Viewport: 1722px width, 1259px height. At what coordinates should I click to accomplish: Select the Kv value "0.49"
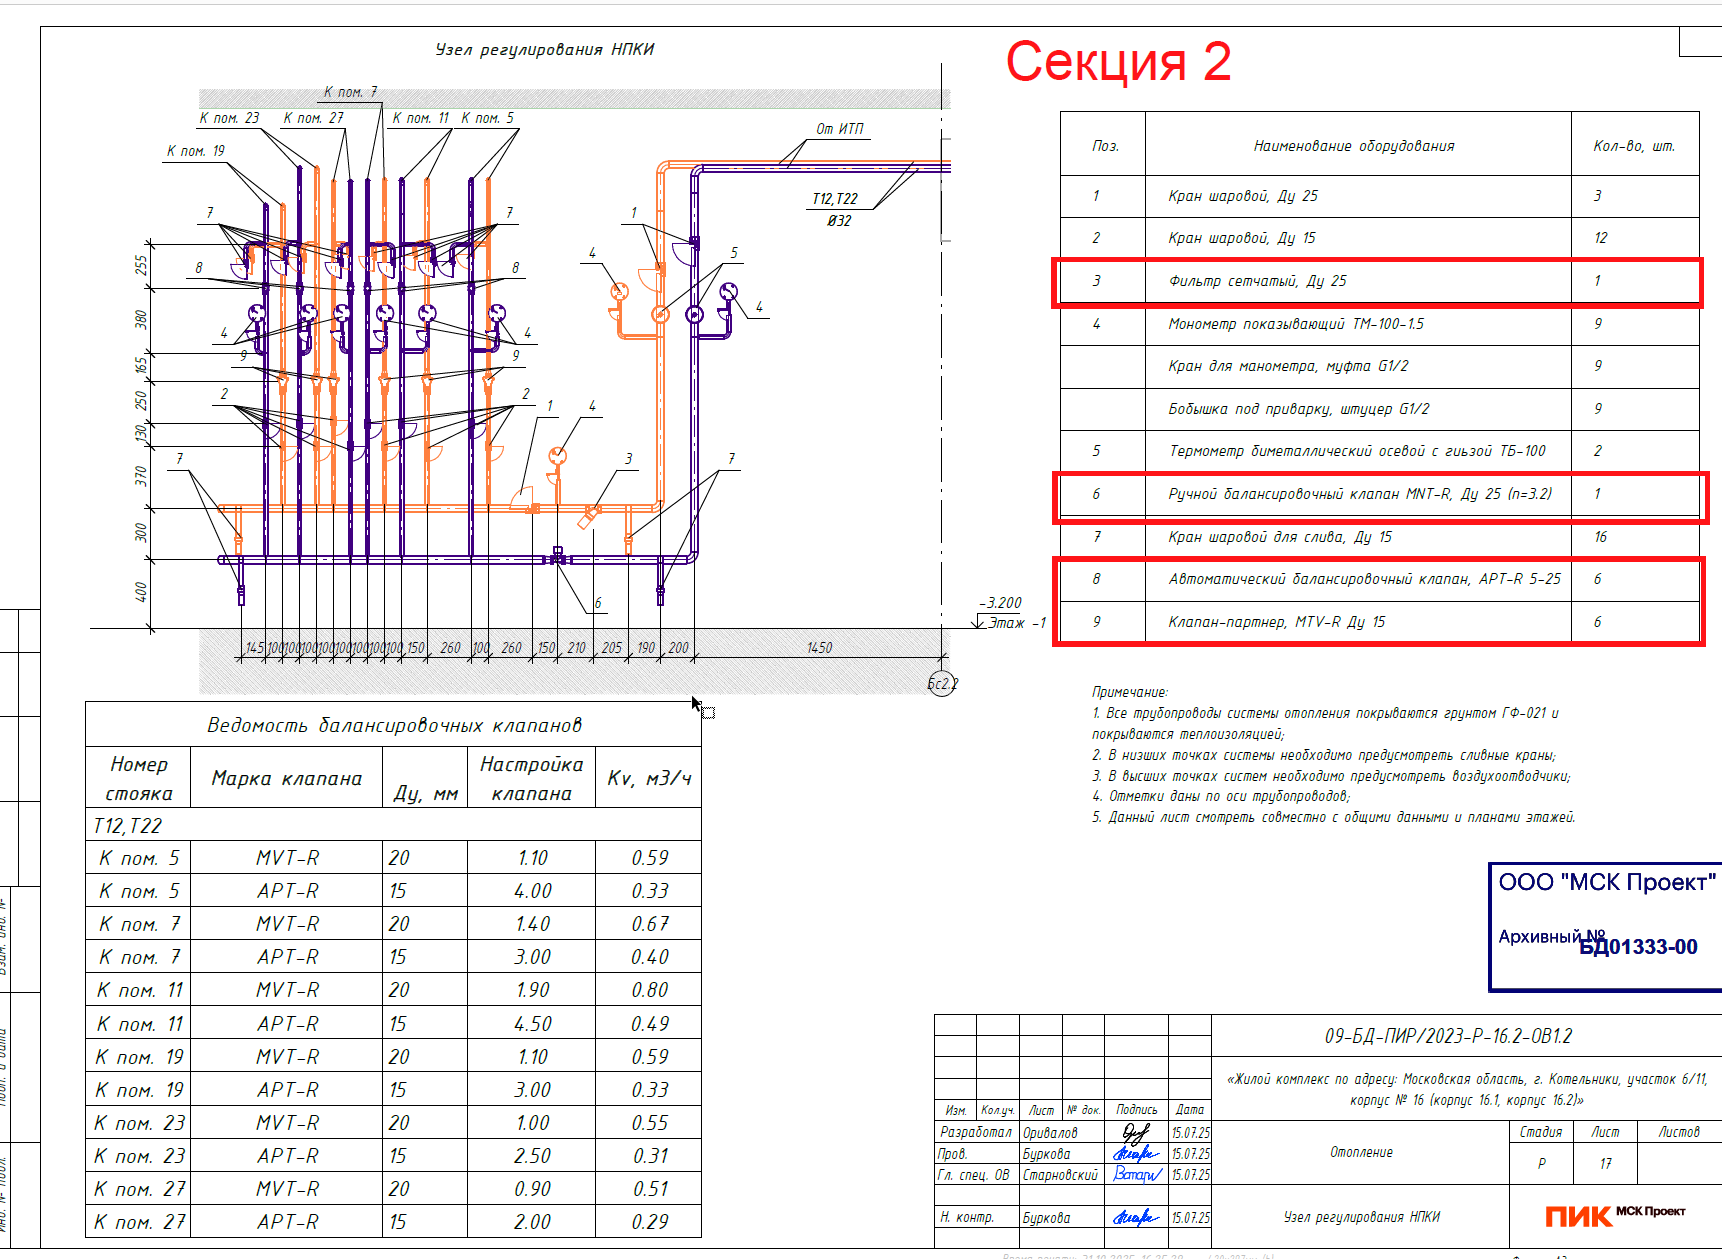tap(650, 1024)
